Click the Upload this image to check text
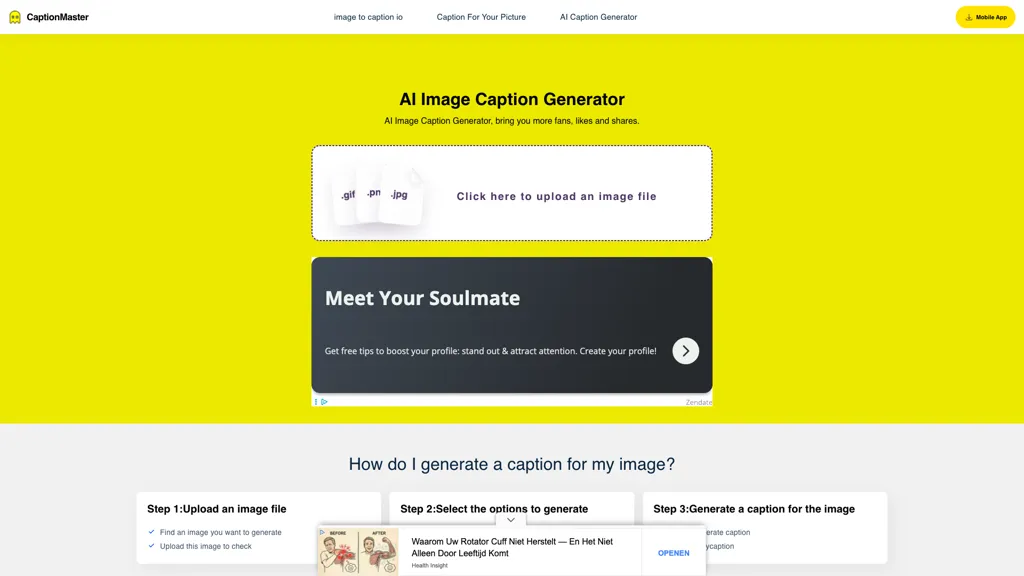The width and height of the screenshot is (1024, 576). (x=206, y=546)
